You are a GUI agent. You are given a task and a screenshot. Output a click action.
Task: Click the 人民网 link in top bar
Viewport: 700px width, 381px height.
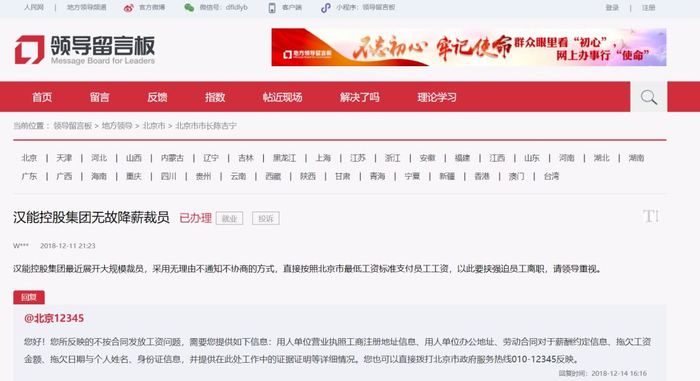click(x=34, y=8)
